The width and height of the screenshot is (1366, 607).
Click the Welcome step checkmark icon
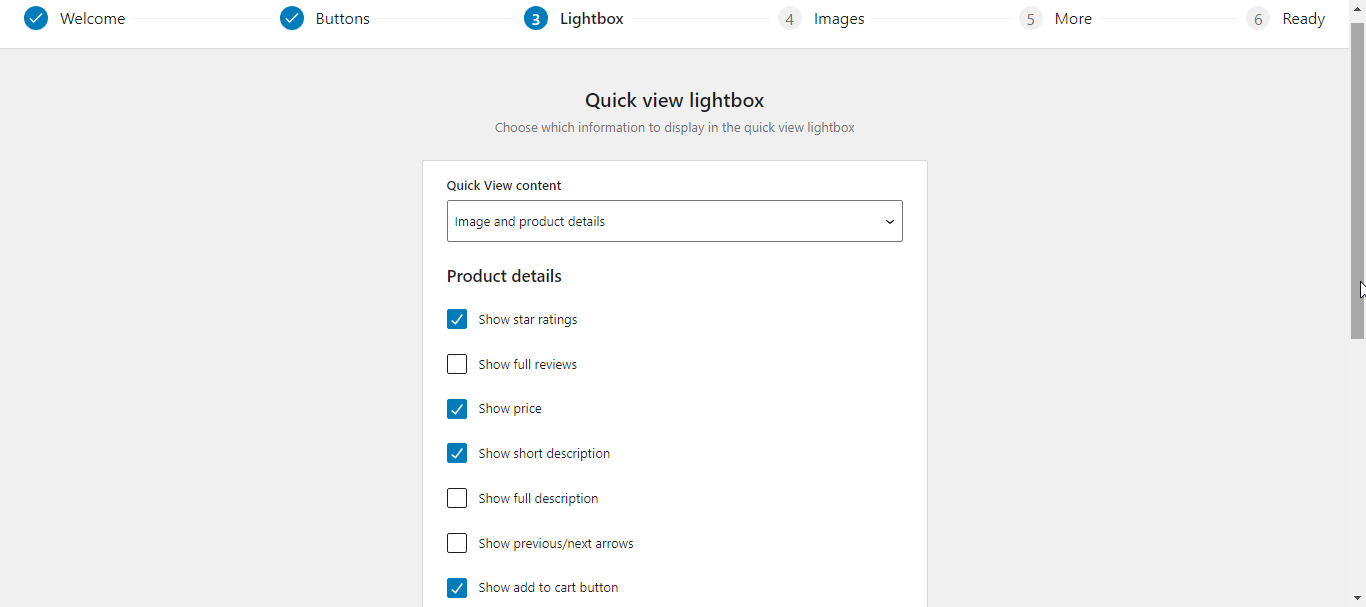point(36,18)
